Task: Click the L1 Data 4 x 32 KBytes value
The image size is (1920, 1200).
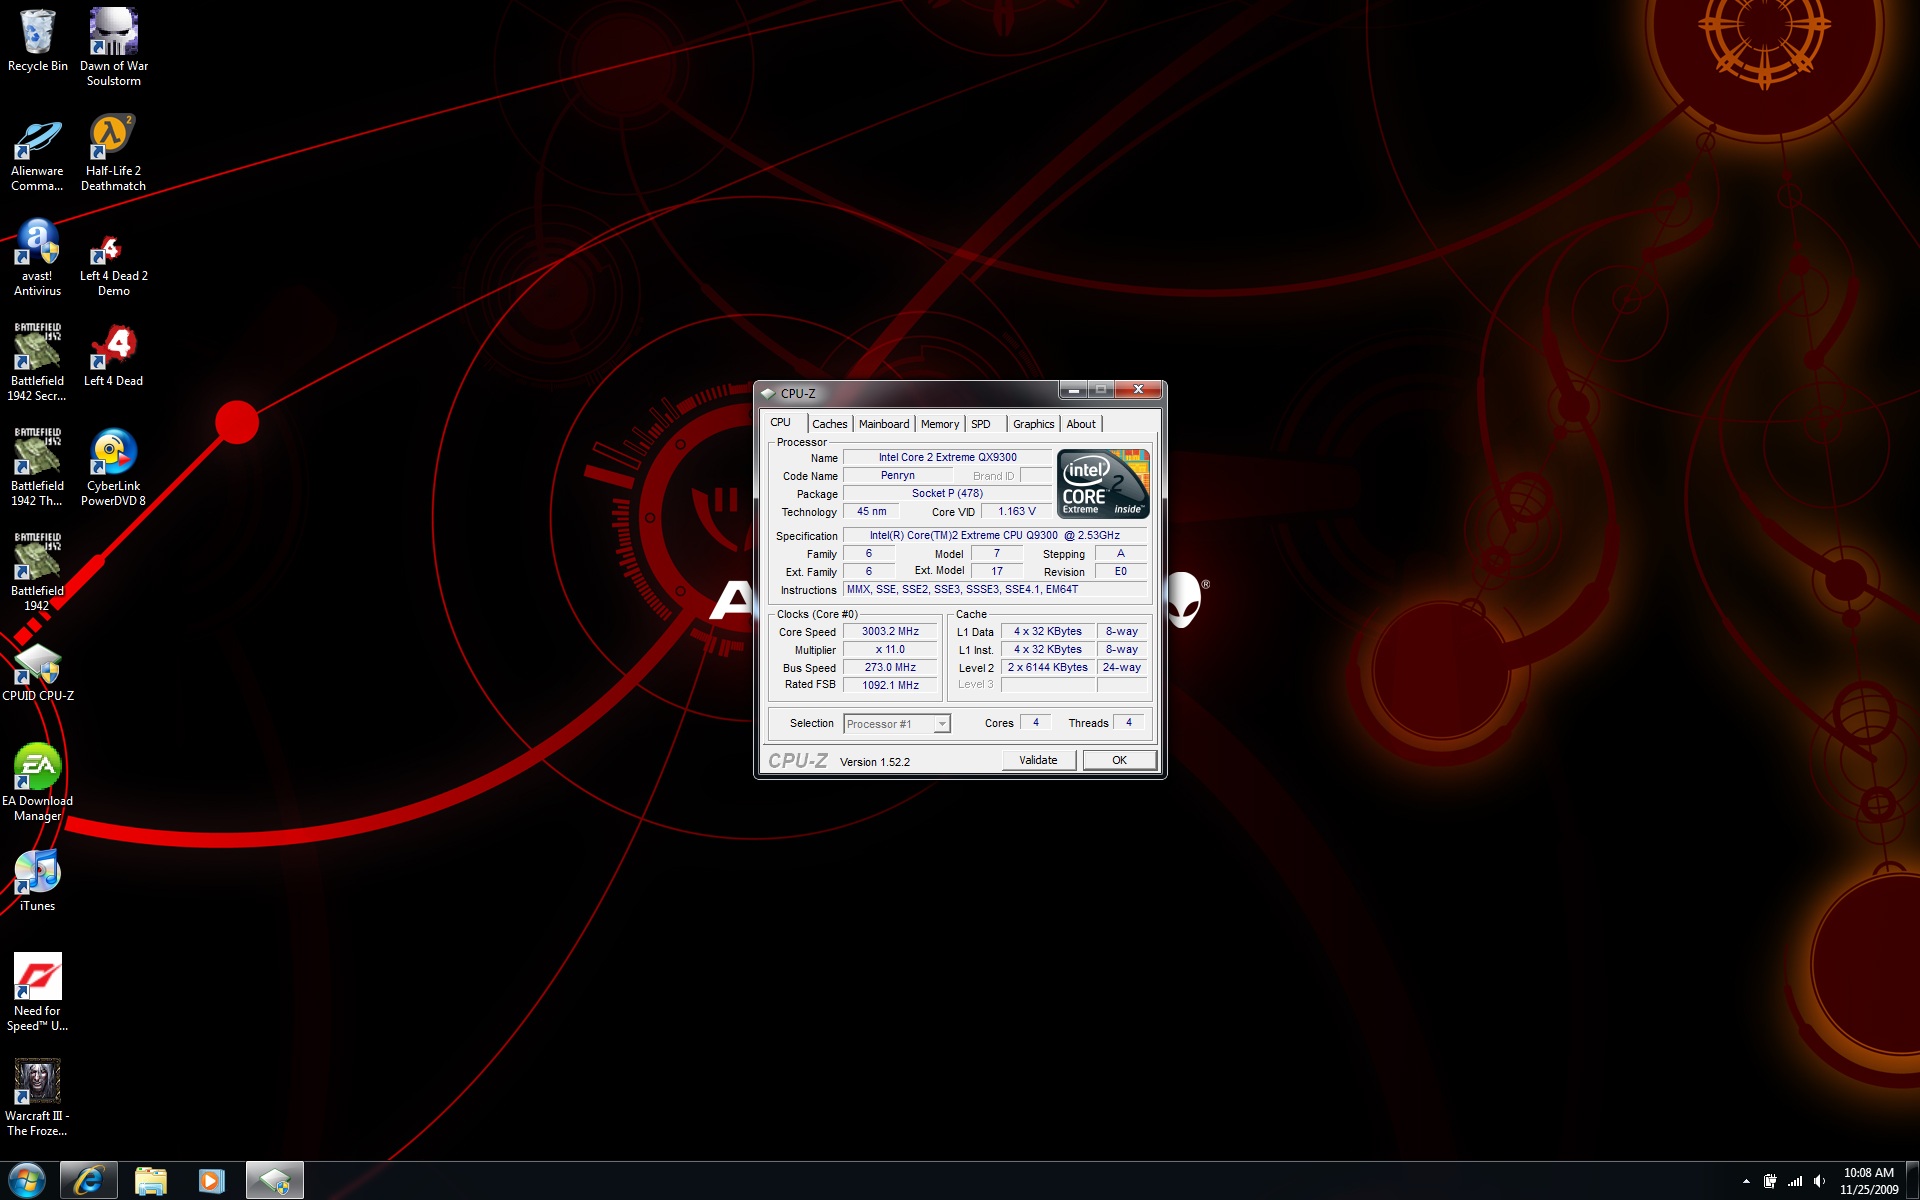Action: pyautogui.click(x=1047, y=632)
